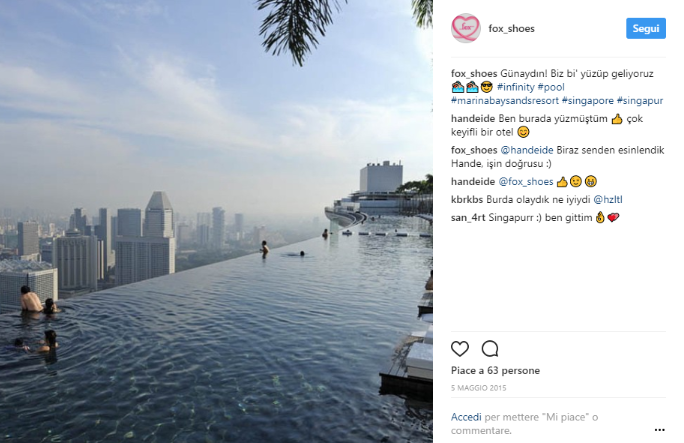Open the three-dots more options menu
The height and width of the screenshot is (443, 684).
coord(660,430)
